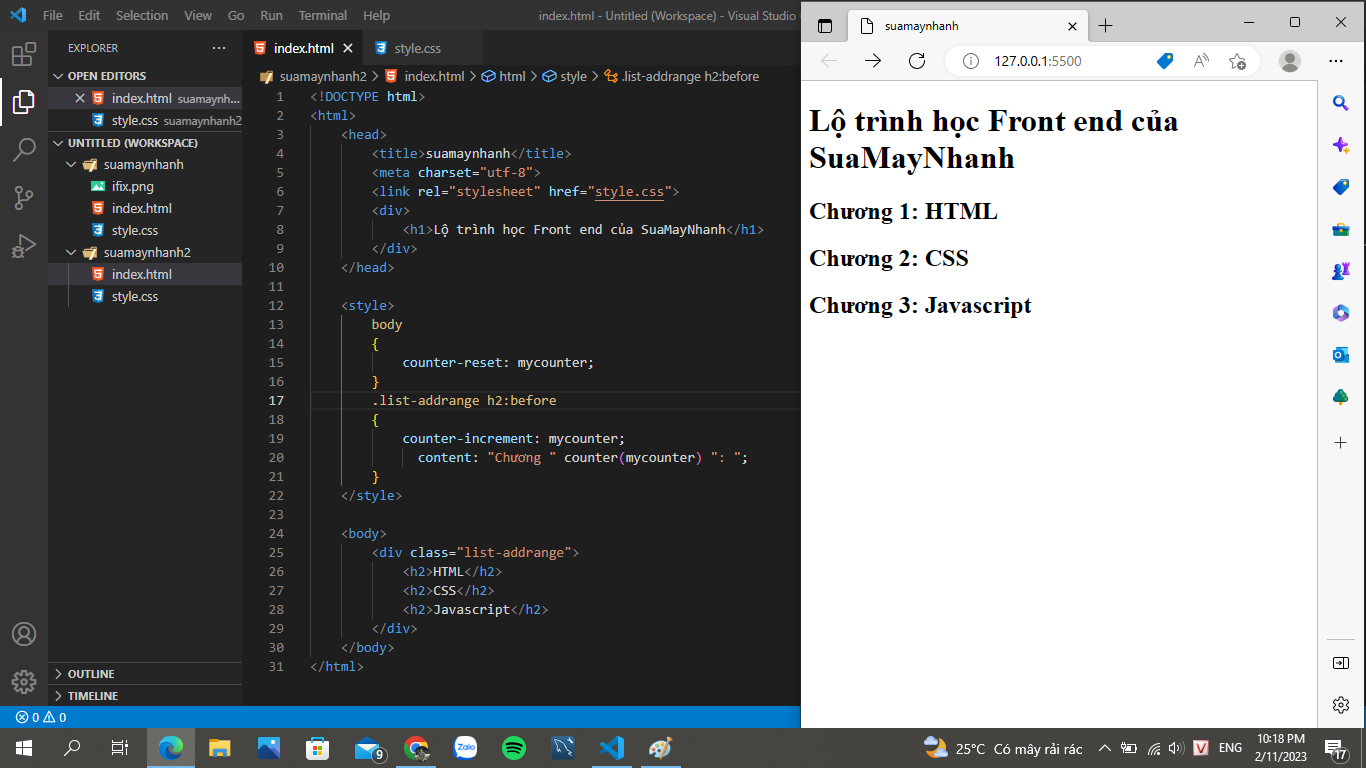Click the suamaynhanh2 breadcrumb folder

(x=323, y=76)
